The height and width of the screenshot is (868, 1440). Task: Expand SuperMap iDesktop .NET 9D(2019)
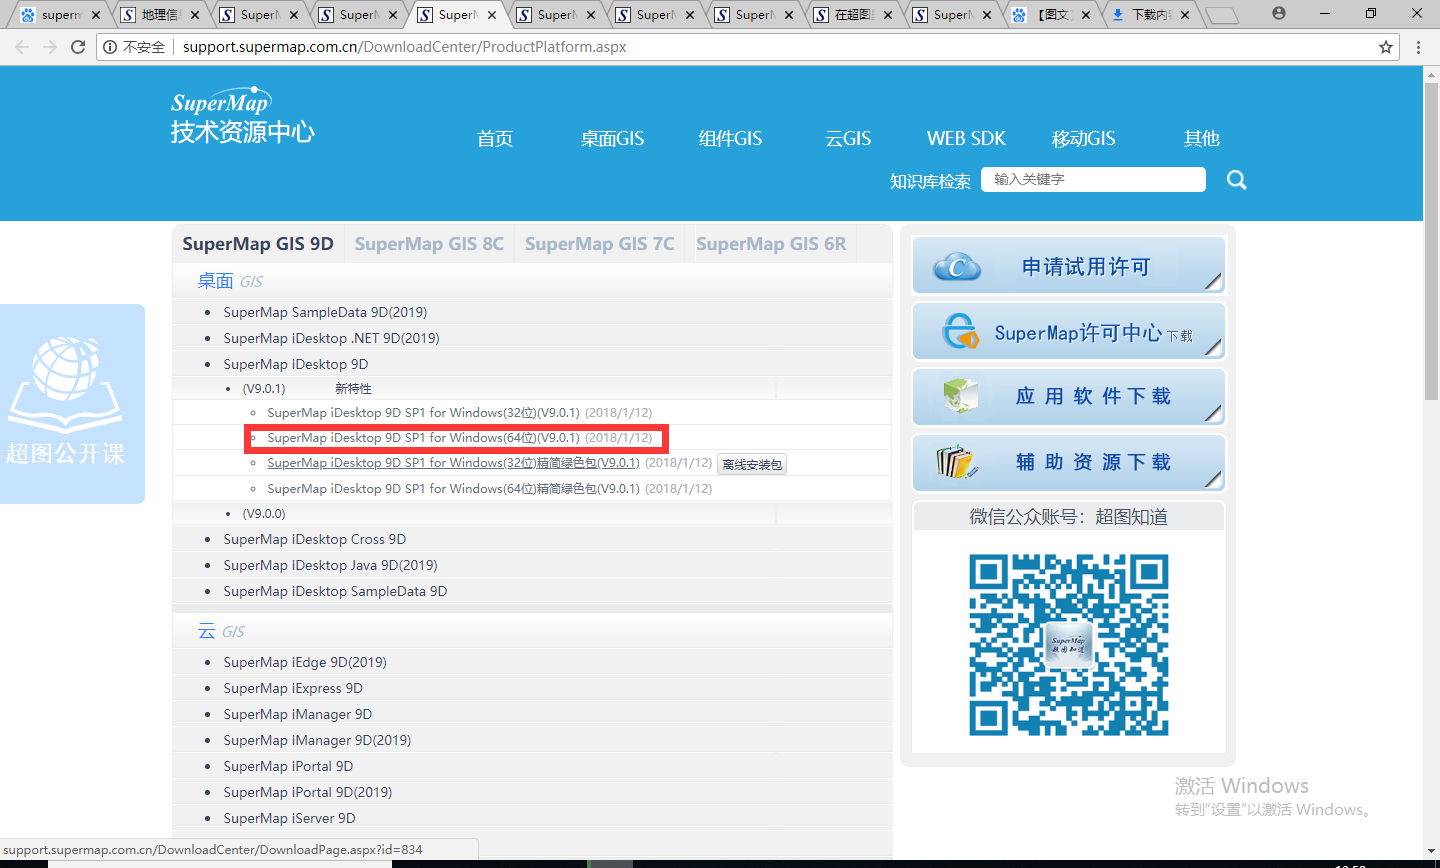tap(331, 338)
